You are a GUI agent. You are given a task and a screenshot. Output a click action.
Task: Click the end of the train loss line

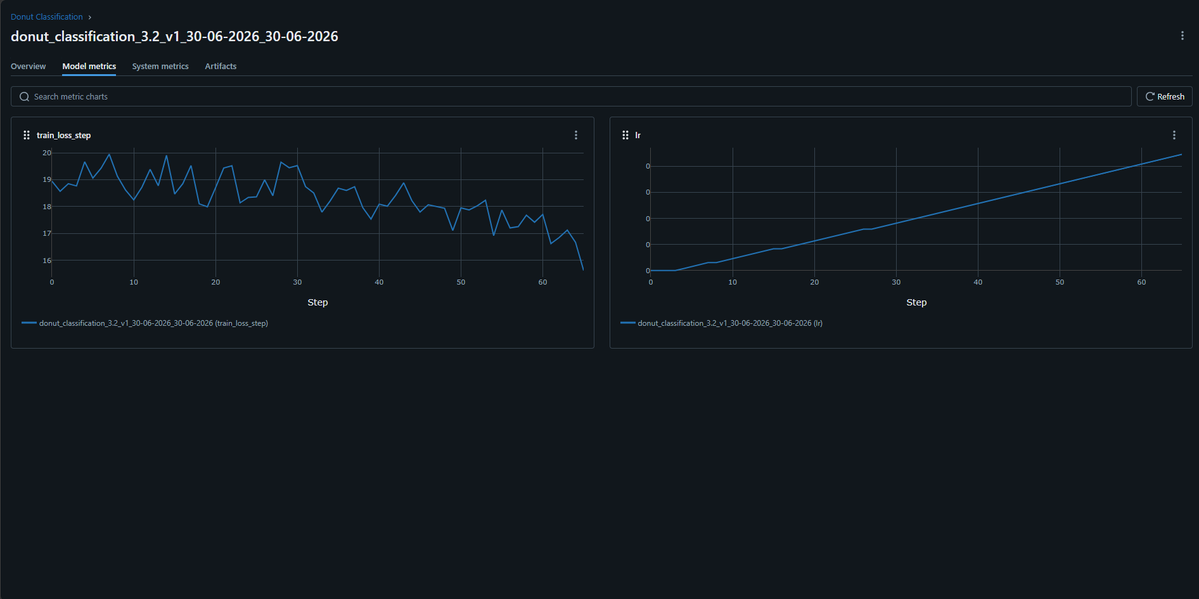pyautogui.click(x=583, y=269)
